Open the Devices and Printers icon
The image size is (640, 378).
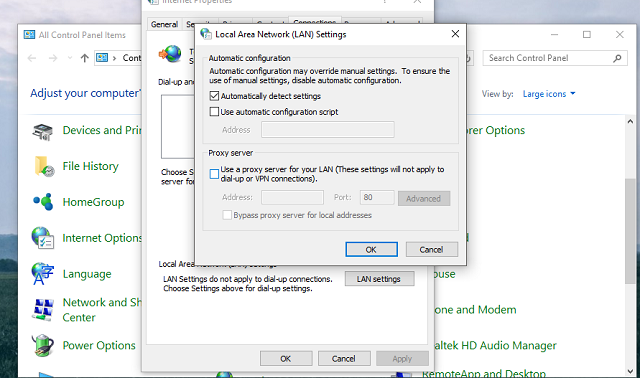tap(43, 131)
